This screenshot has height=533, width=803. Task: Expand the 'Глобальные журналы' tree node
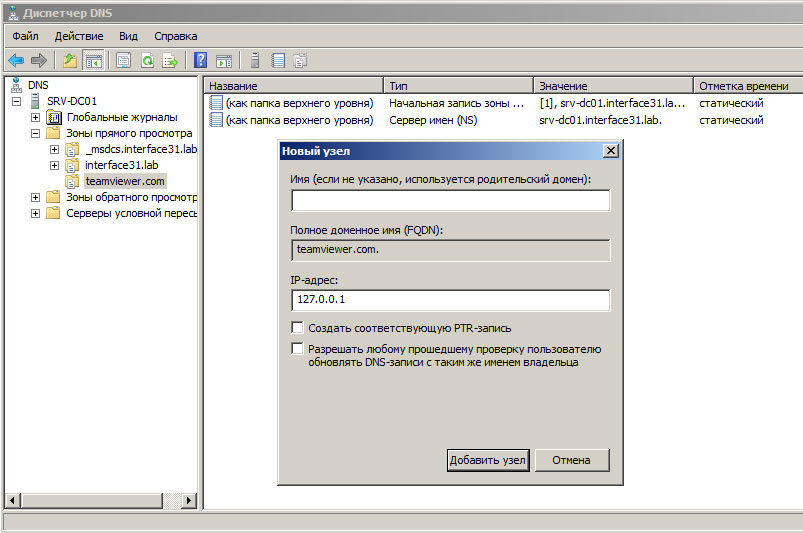pos(36,117)
